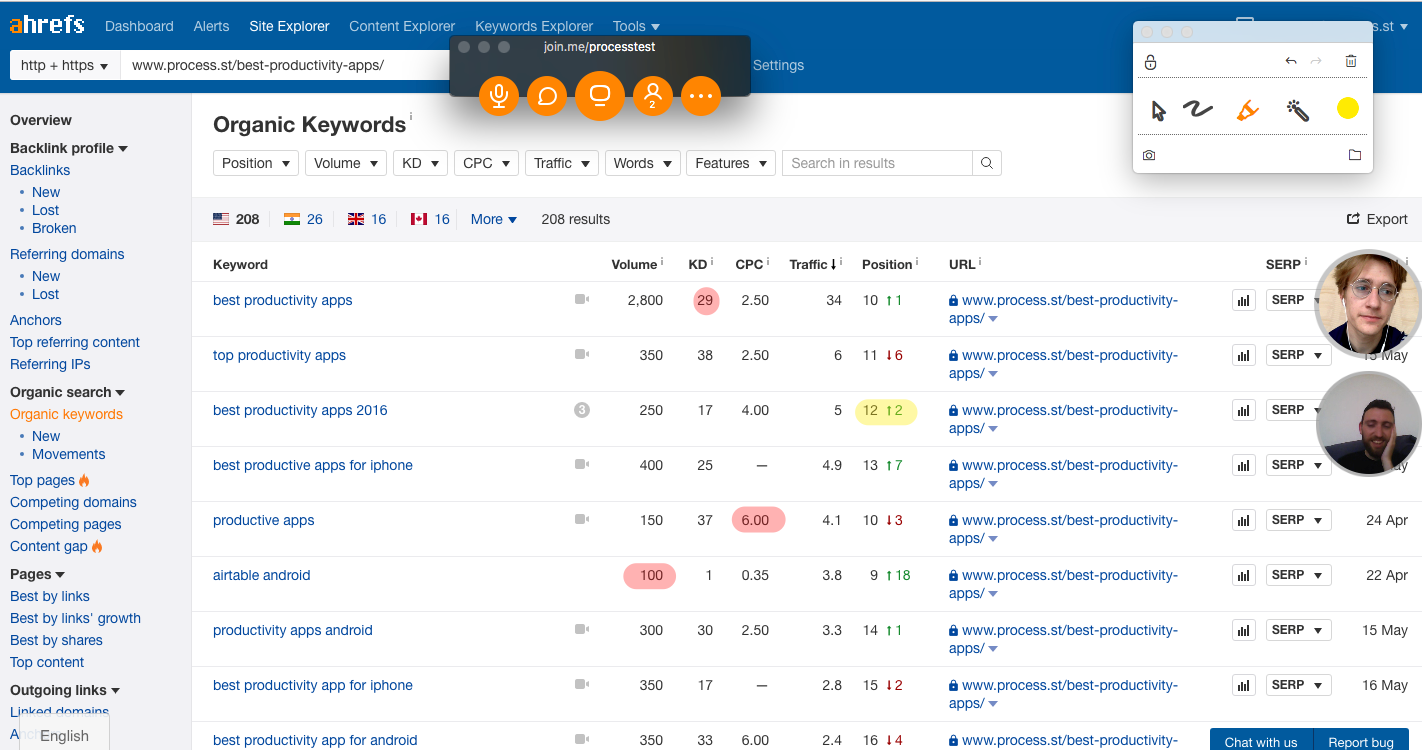Open SERP dropdown for top productivity apps
Viewport: 1422px width, 750px height.
(x=1298, y=355)
